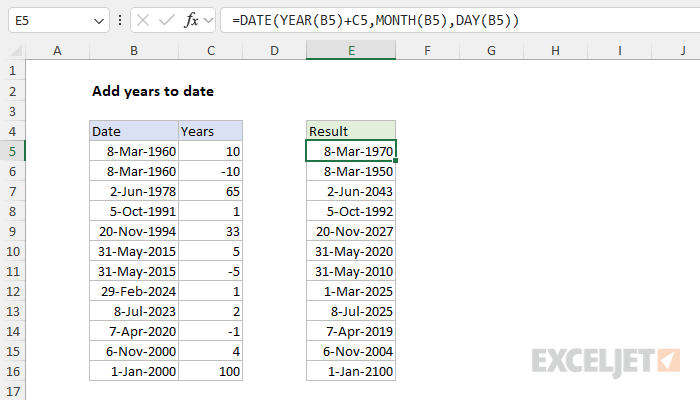Select result cell 6-Nov-2004

coord(351,351)
